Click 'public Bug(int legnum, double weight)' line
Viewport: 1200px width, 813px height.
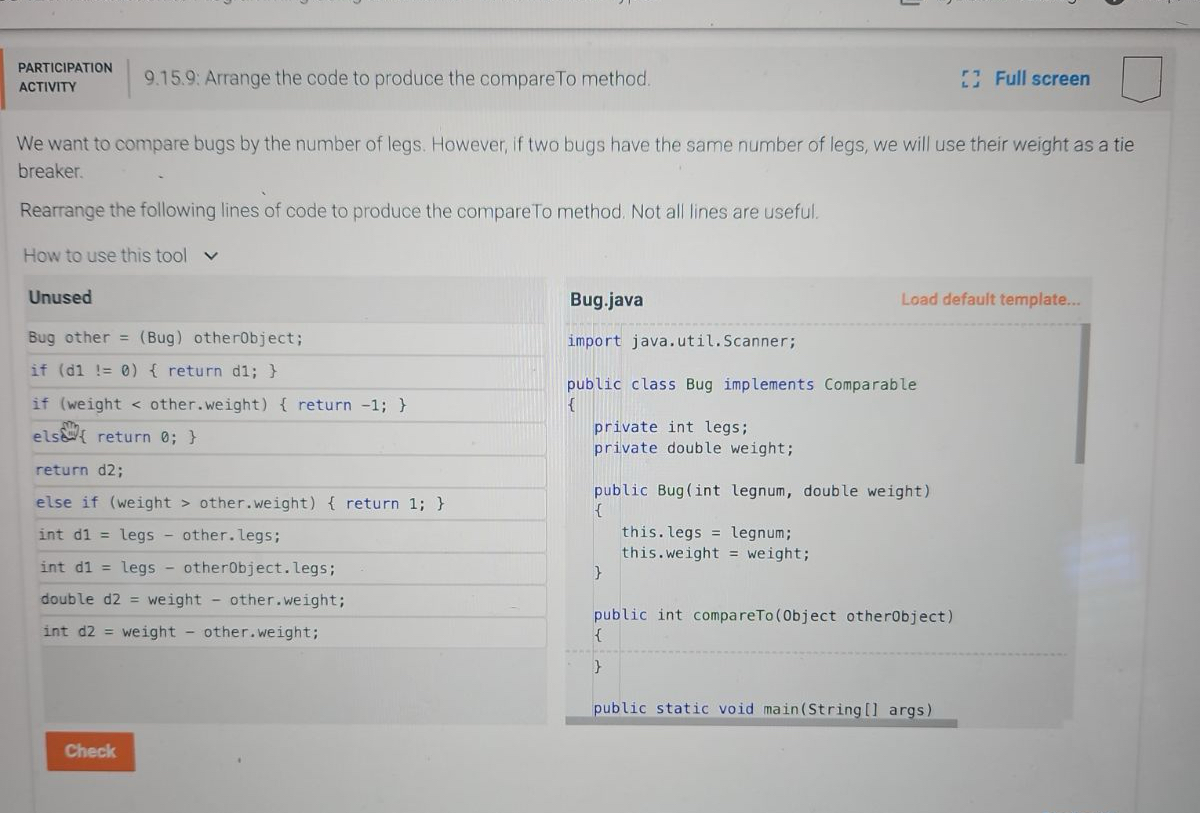(762, 491)
